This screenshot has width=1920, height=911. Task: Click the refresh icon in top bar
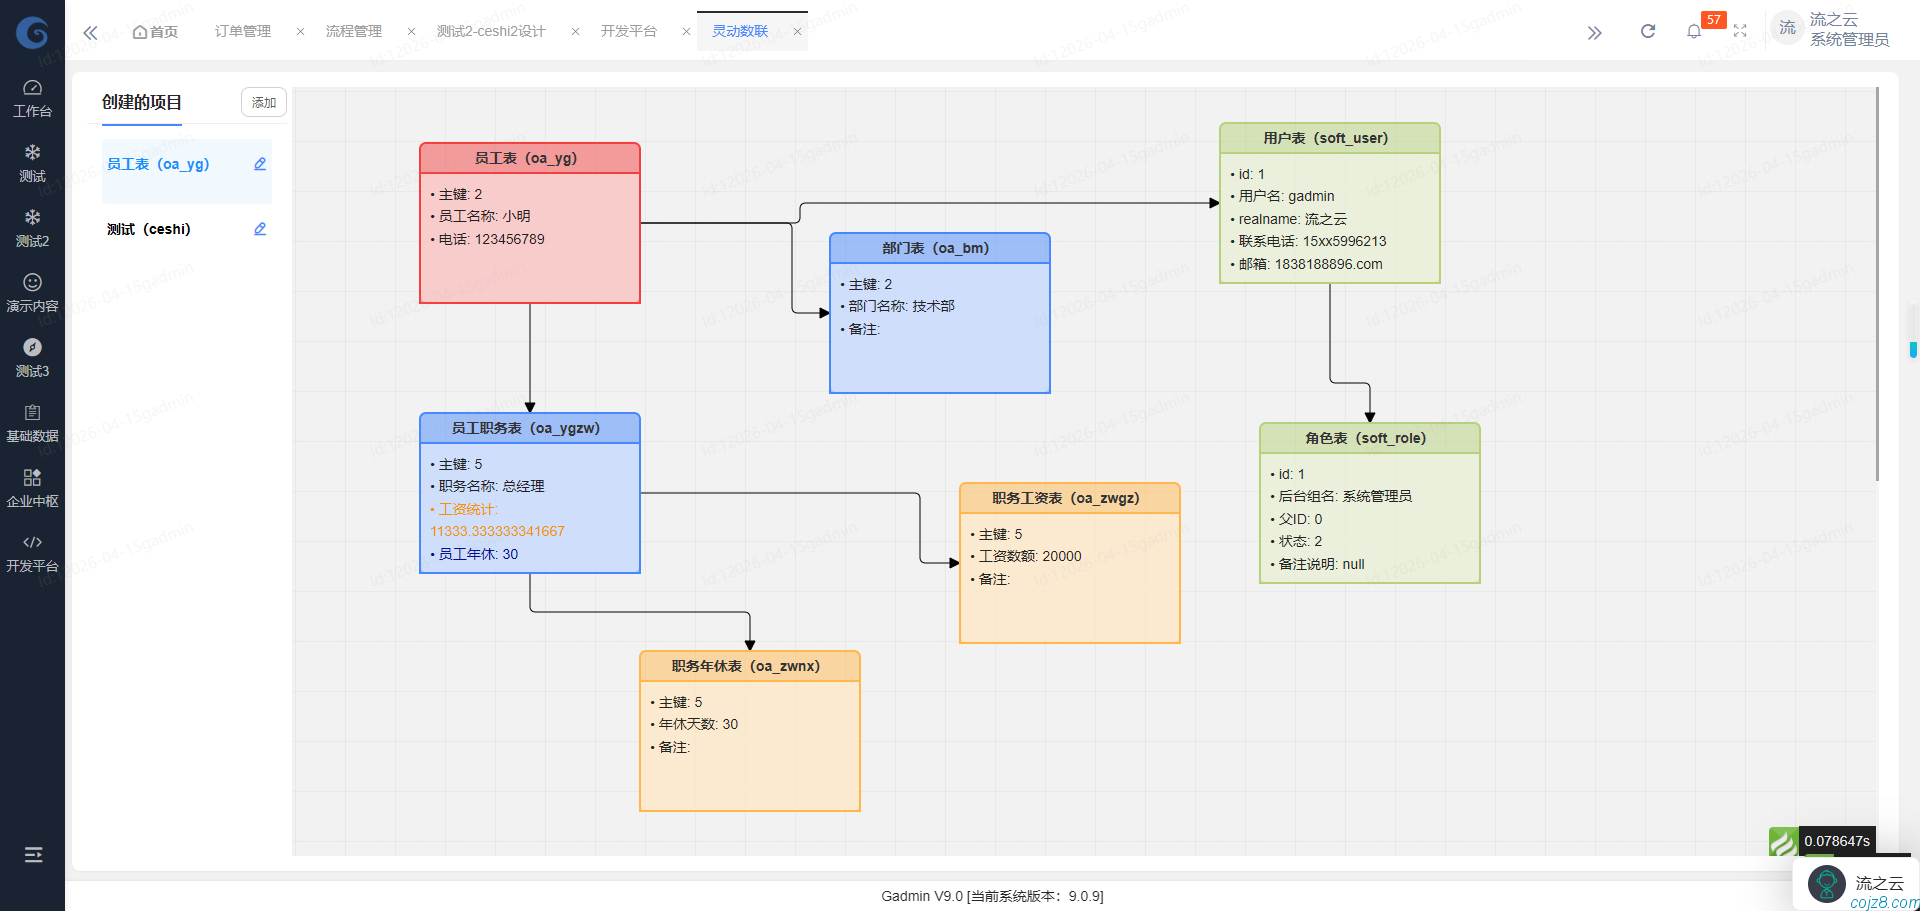tap(1647, 30)
